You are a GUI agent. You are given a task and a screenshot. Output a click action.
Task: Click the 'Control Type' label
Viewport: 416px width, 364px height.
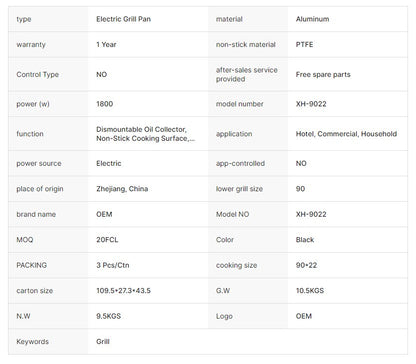(37, 74)
